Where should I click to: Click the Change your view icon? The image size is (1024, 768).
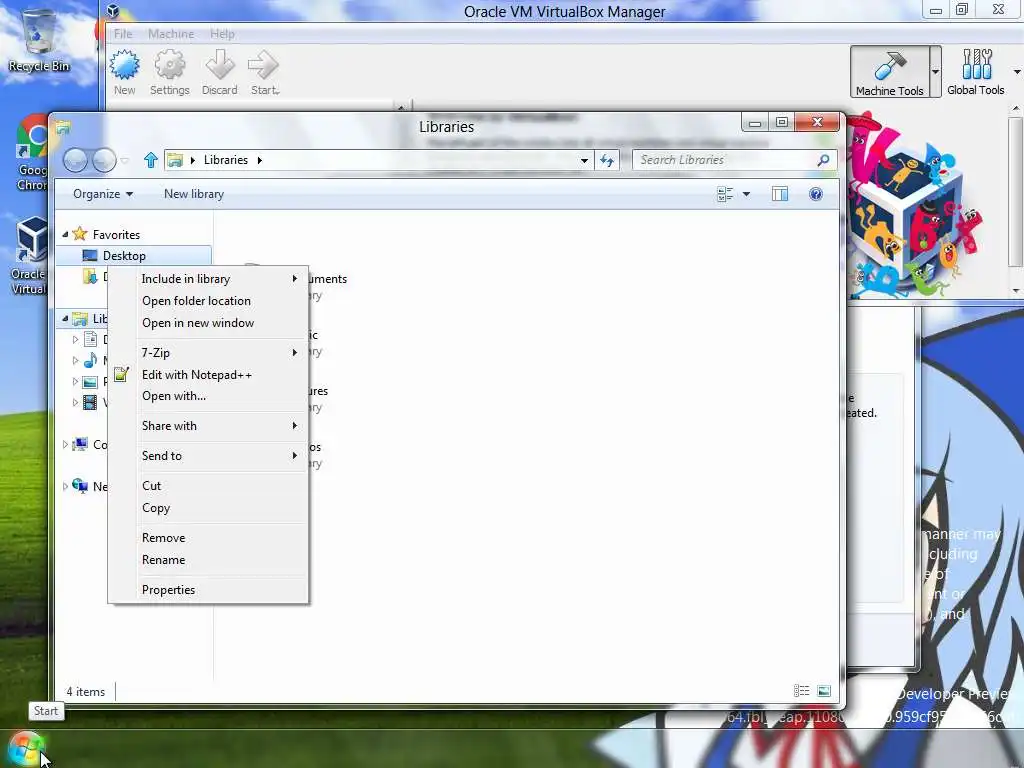(725, 194)
